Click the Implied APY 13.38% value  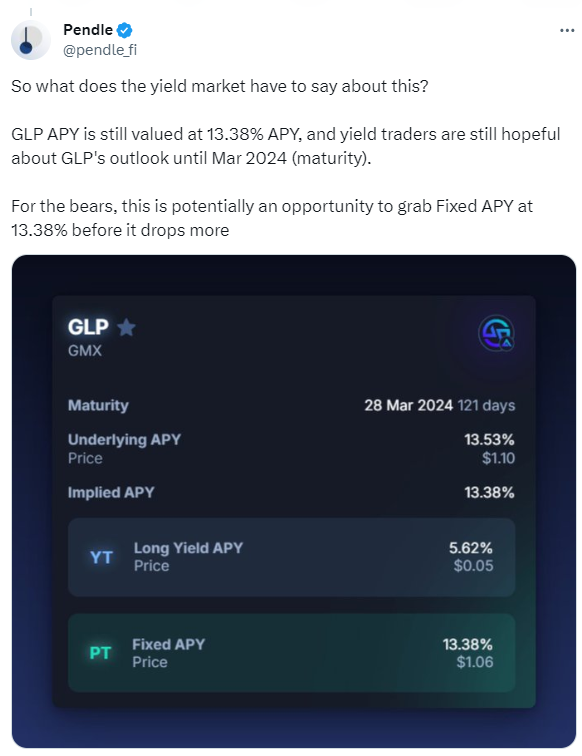(489, 492)
